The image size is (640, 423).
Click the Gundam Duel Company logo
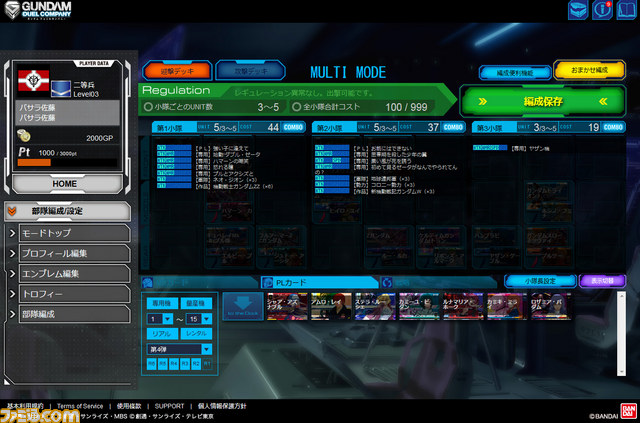[x=38, y=10]
